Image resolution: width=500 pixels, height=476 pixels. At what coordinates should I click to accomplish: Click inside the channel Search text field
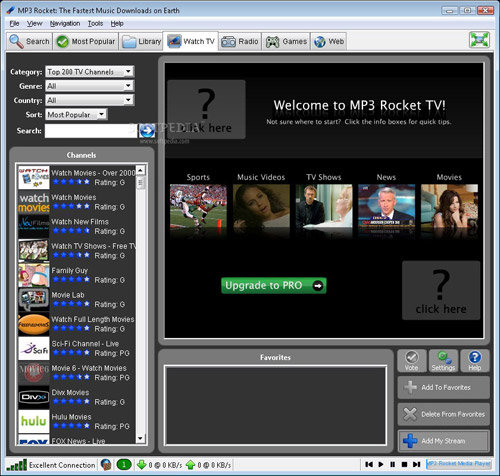click(91, 131)
